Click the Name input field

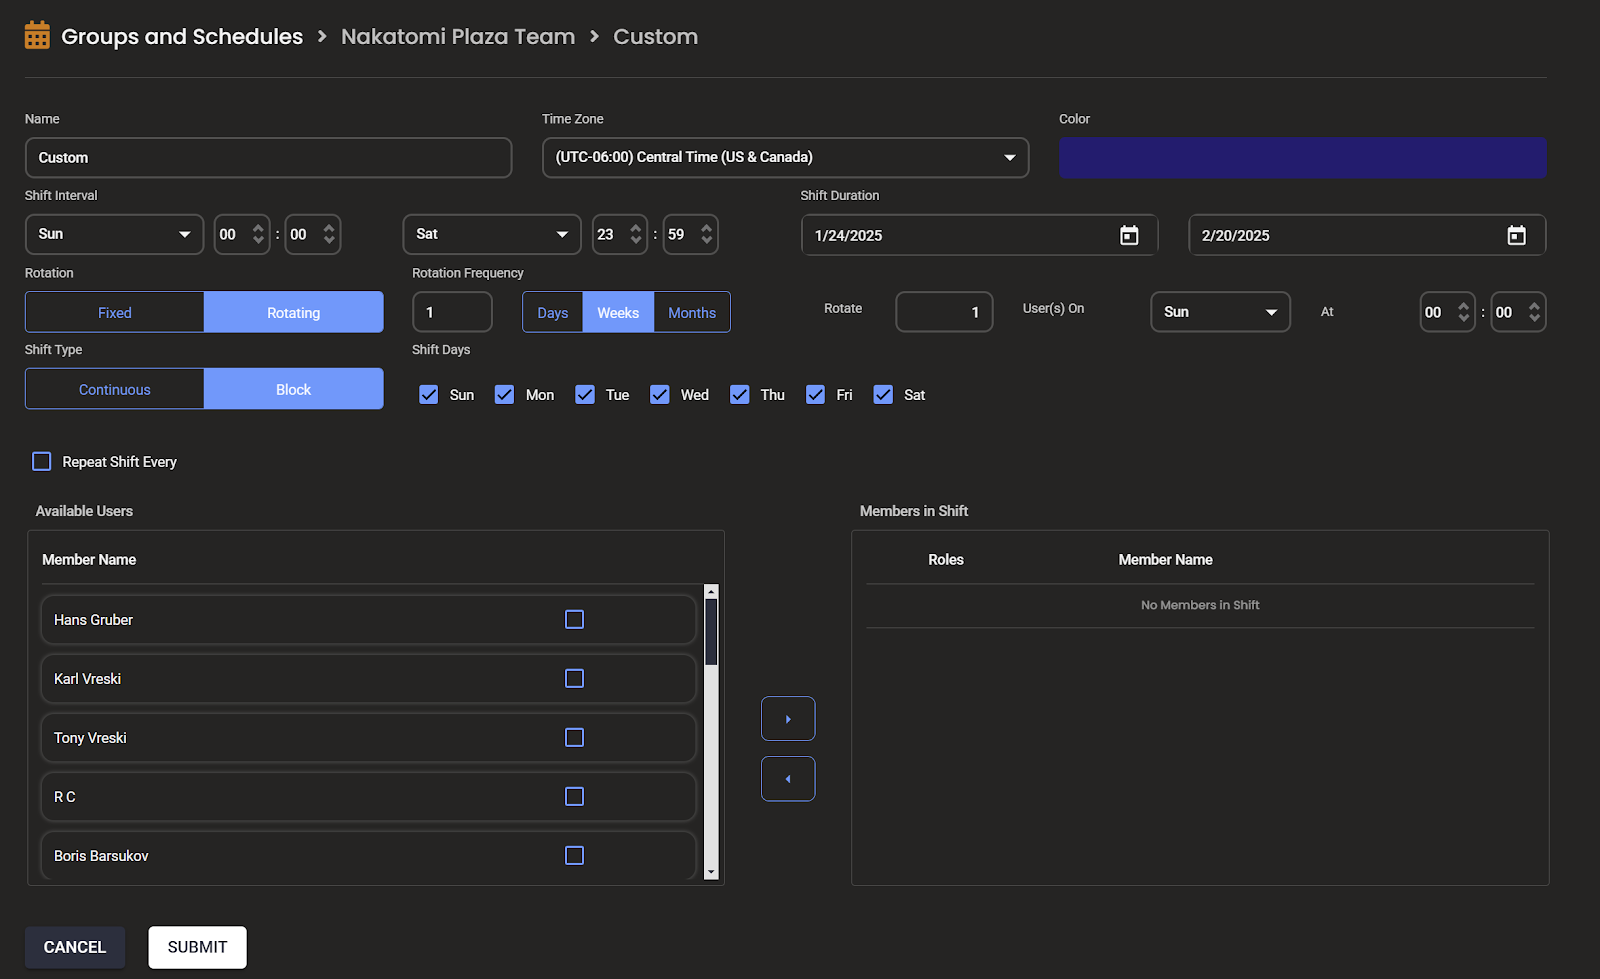click(x=268, y=158)
